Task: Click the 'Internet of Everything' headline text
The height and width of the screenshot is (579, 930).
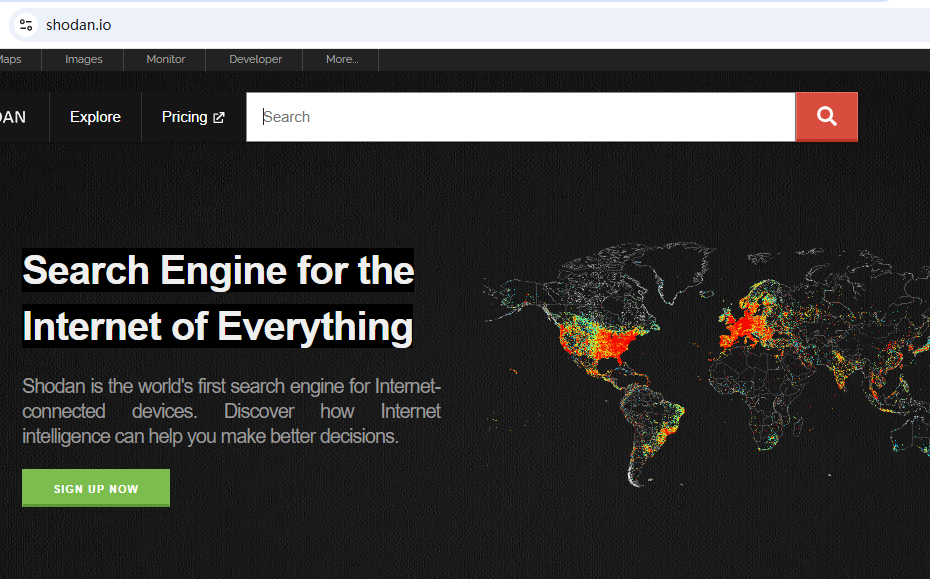Action: point(218,326)
